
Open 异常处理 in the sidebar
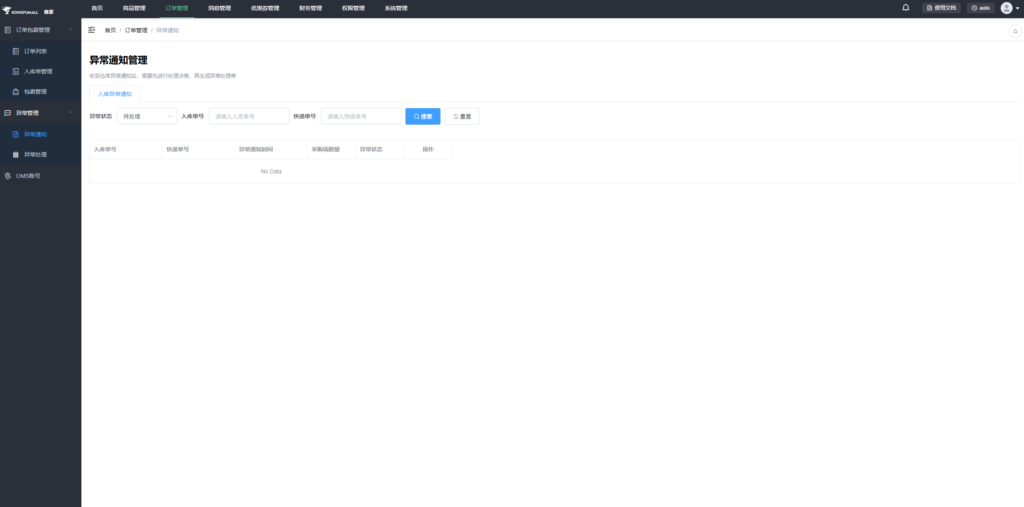click(x=36, y=155)
